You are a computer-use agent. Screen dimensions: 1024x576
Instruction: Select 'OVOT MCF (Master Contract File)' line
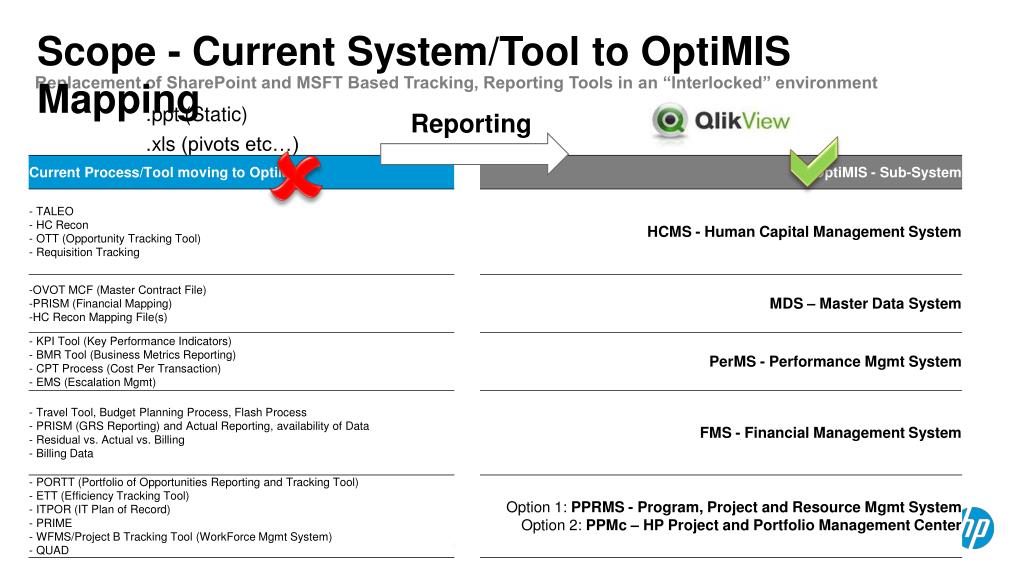(118, 290)
